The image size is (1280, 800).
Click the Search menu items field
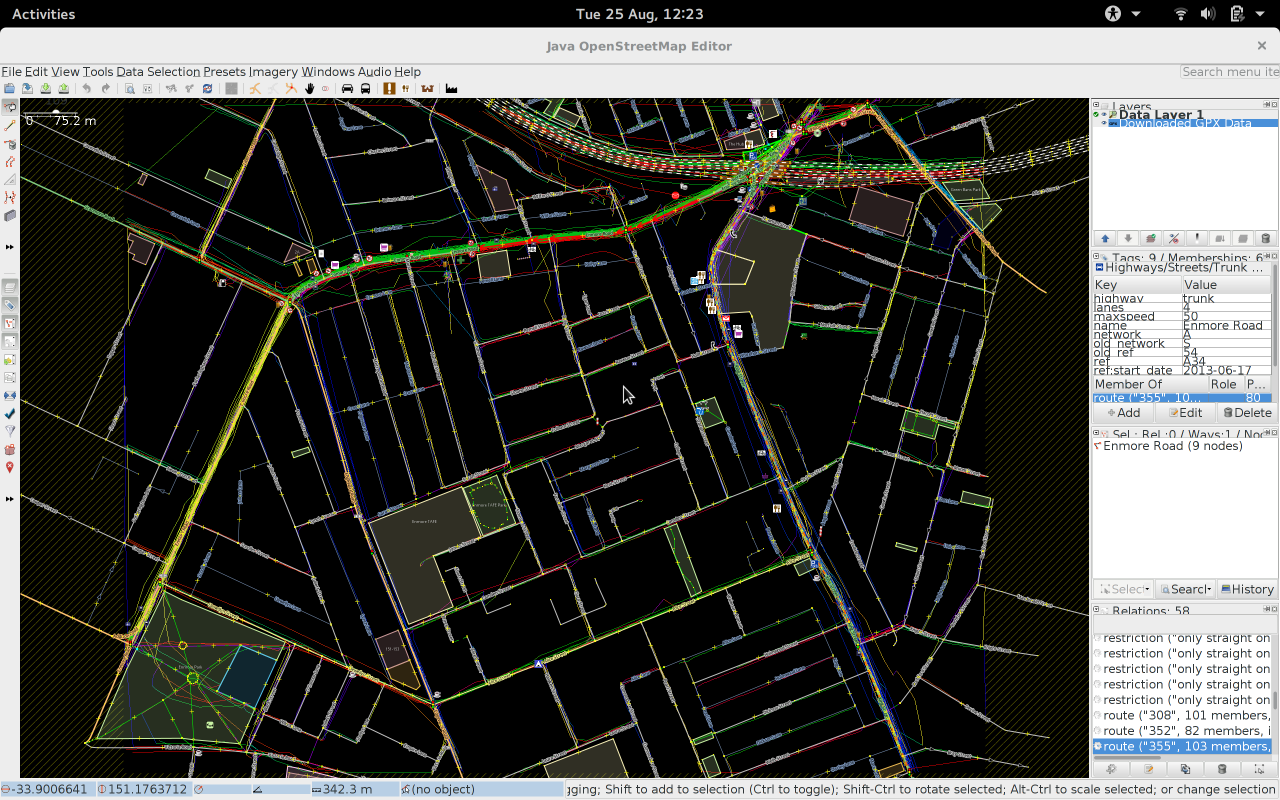1229,72
